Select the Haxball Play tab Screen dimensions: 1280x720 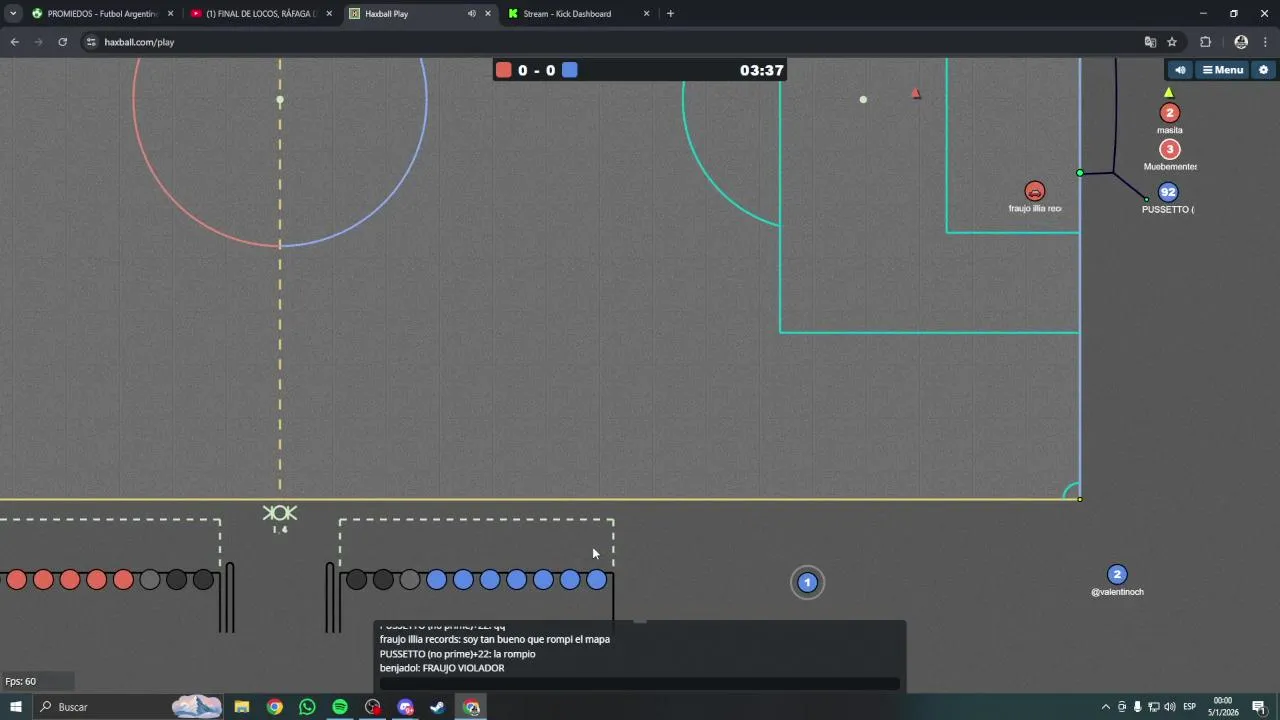click(x=420, y=14)
